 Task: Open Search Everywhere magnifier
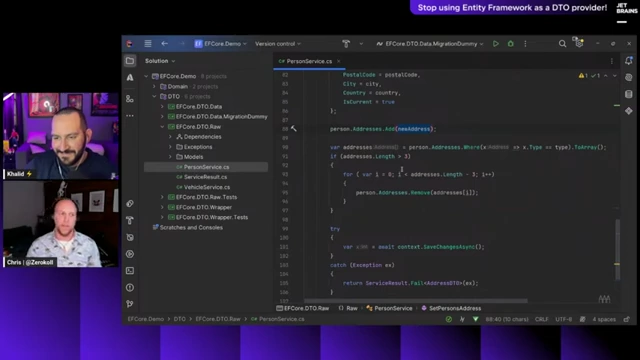(562, 44)
